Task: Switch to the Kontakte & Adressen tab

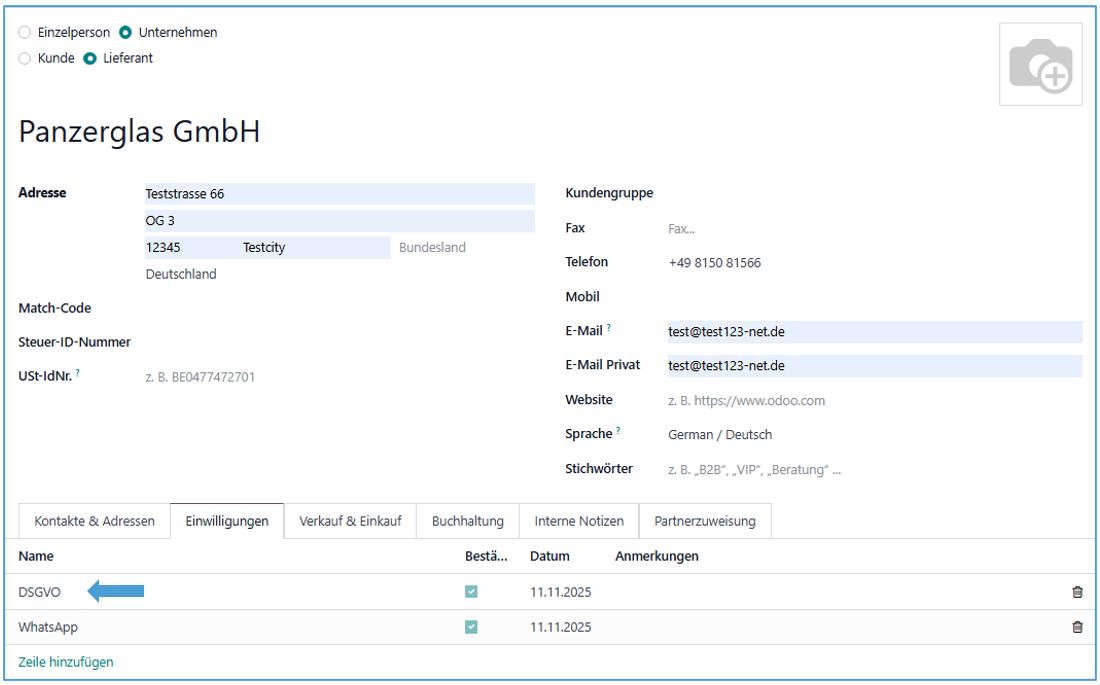Action: coord(94,521)
